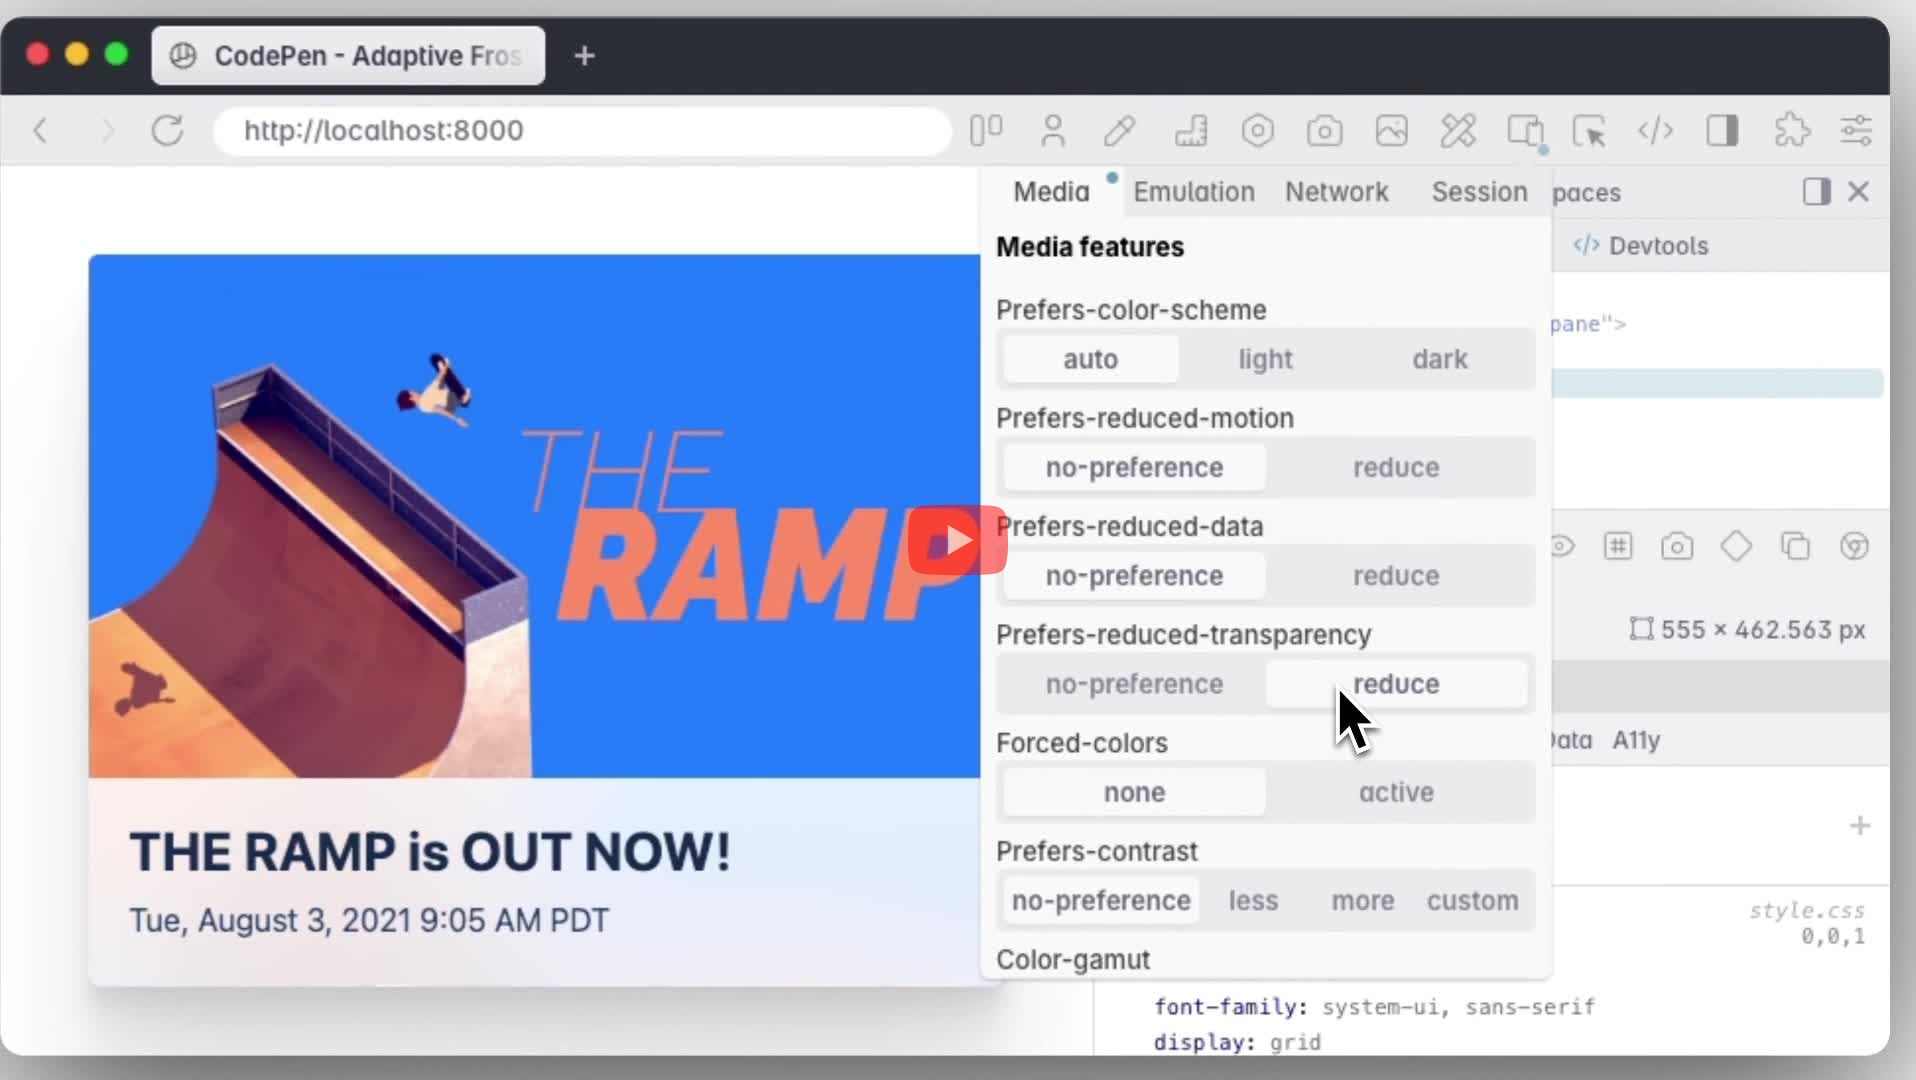Open the crossed ruler design tools icon

1458,130
